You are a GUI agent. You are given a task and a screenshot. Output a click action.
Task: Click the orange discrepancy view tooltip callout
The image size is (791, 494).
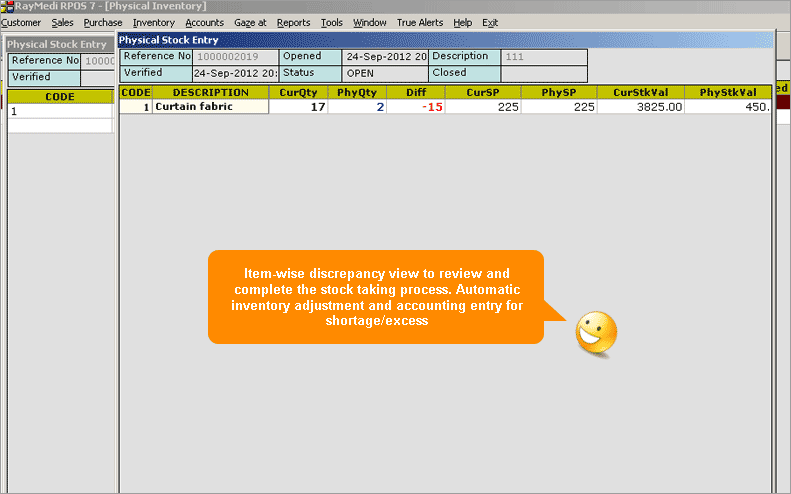(375, 297)
